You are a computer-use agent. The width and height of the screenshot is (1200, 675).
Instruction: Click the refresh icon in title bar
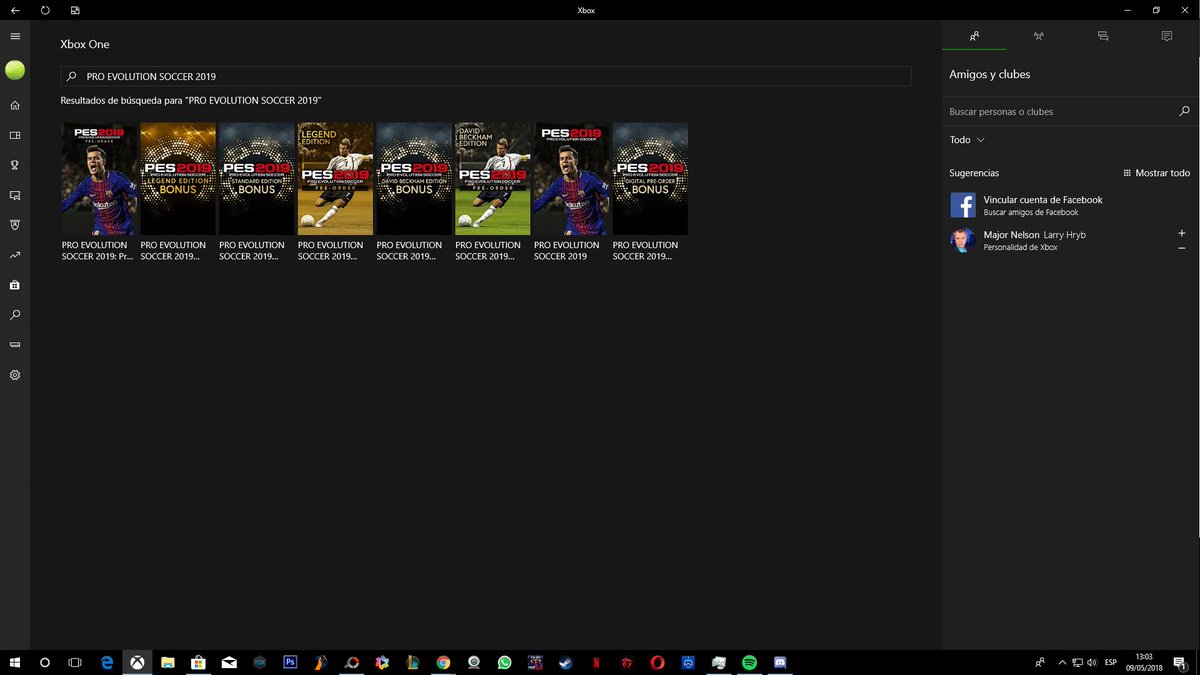point(46,10)
